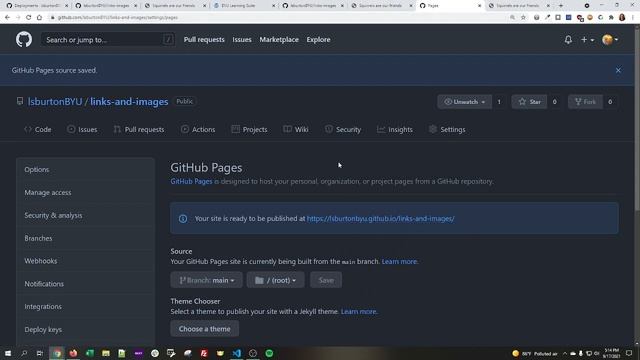This screenshot has height=360, width=640.
Task: Click the Code tab icon
Action: [28, 129]
